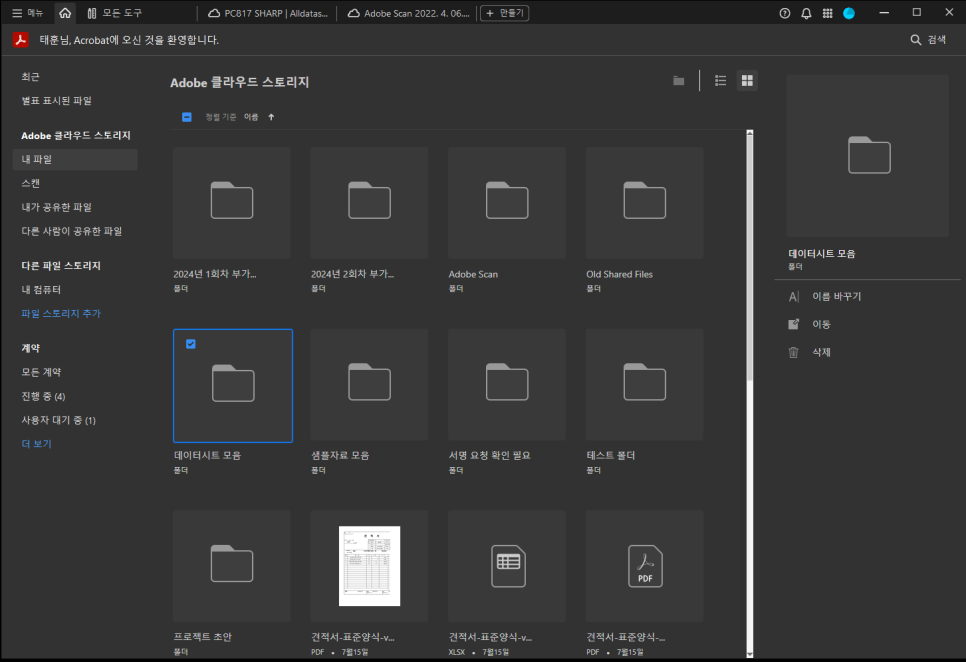The height and width of the screenshot is (662, 966).
Task: Click the 만들기 create button
Action: [504, 13]
